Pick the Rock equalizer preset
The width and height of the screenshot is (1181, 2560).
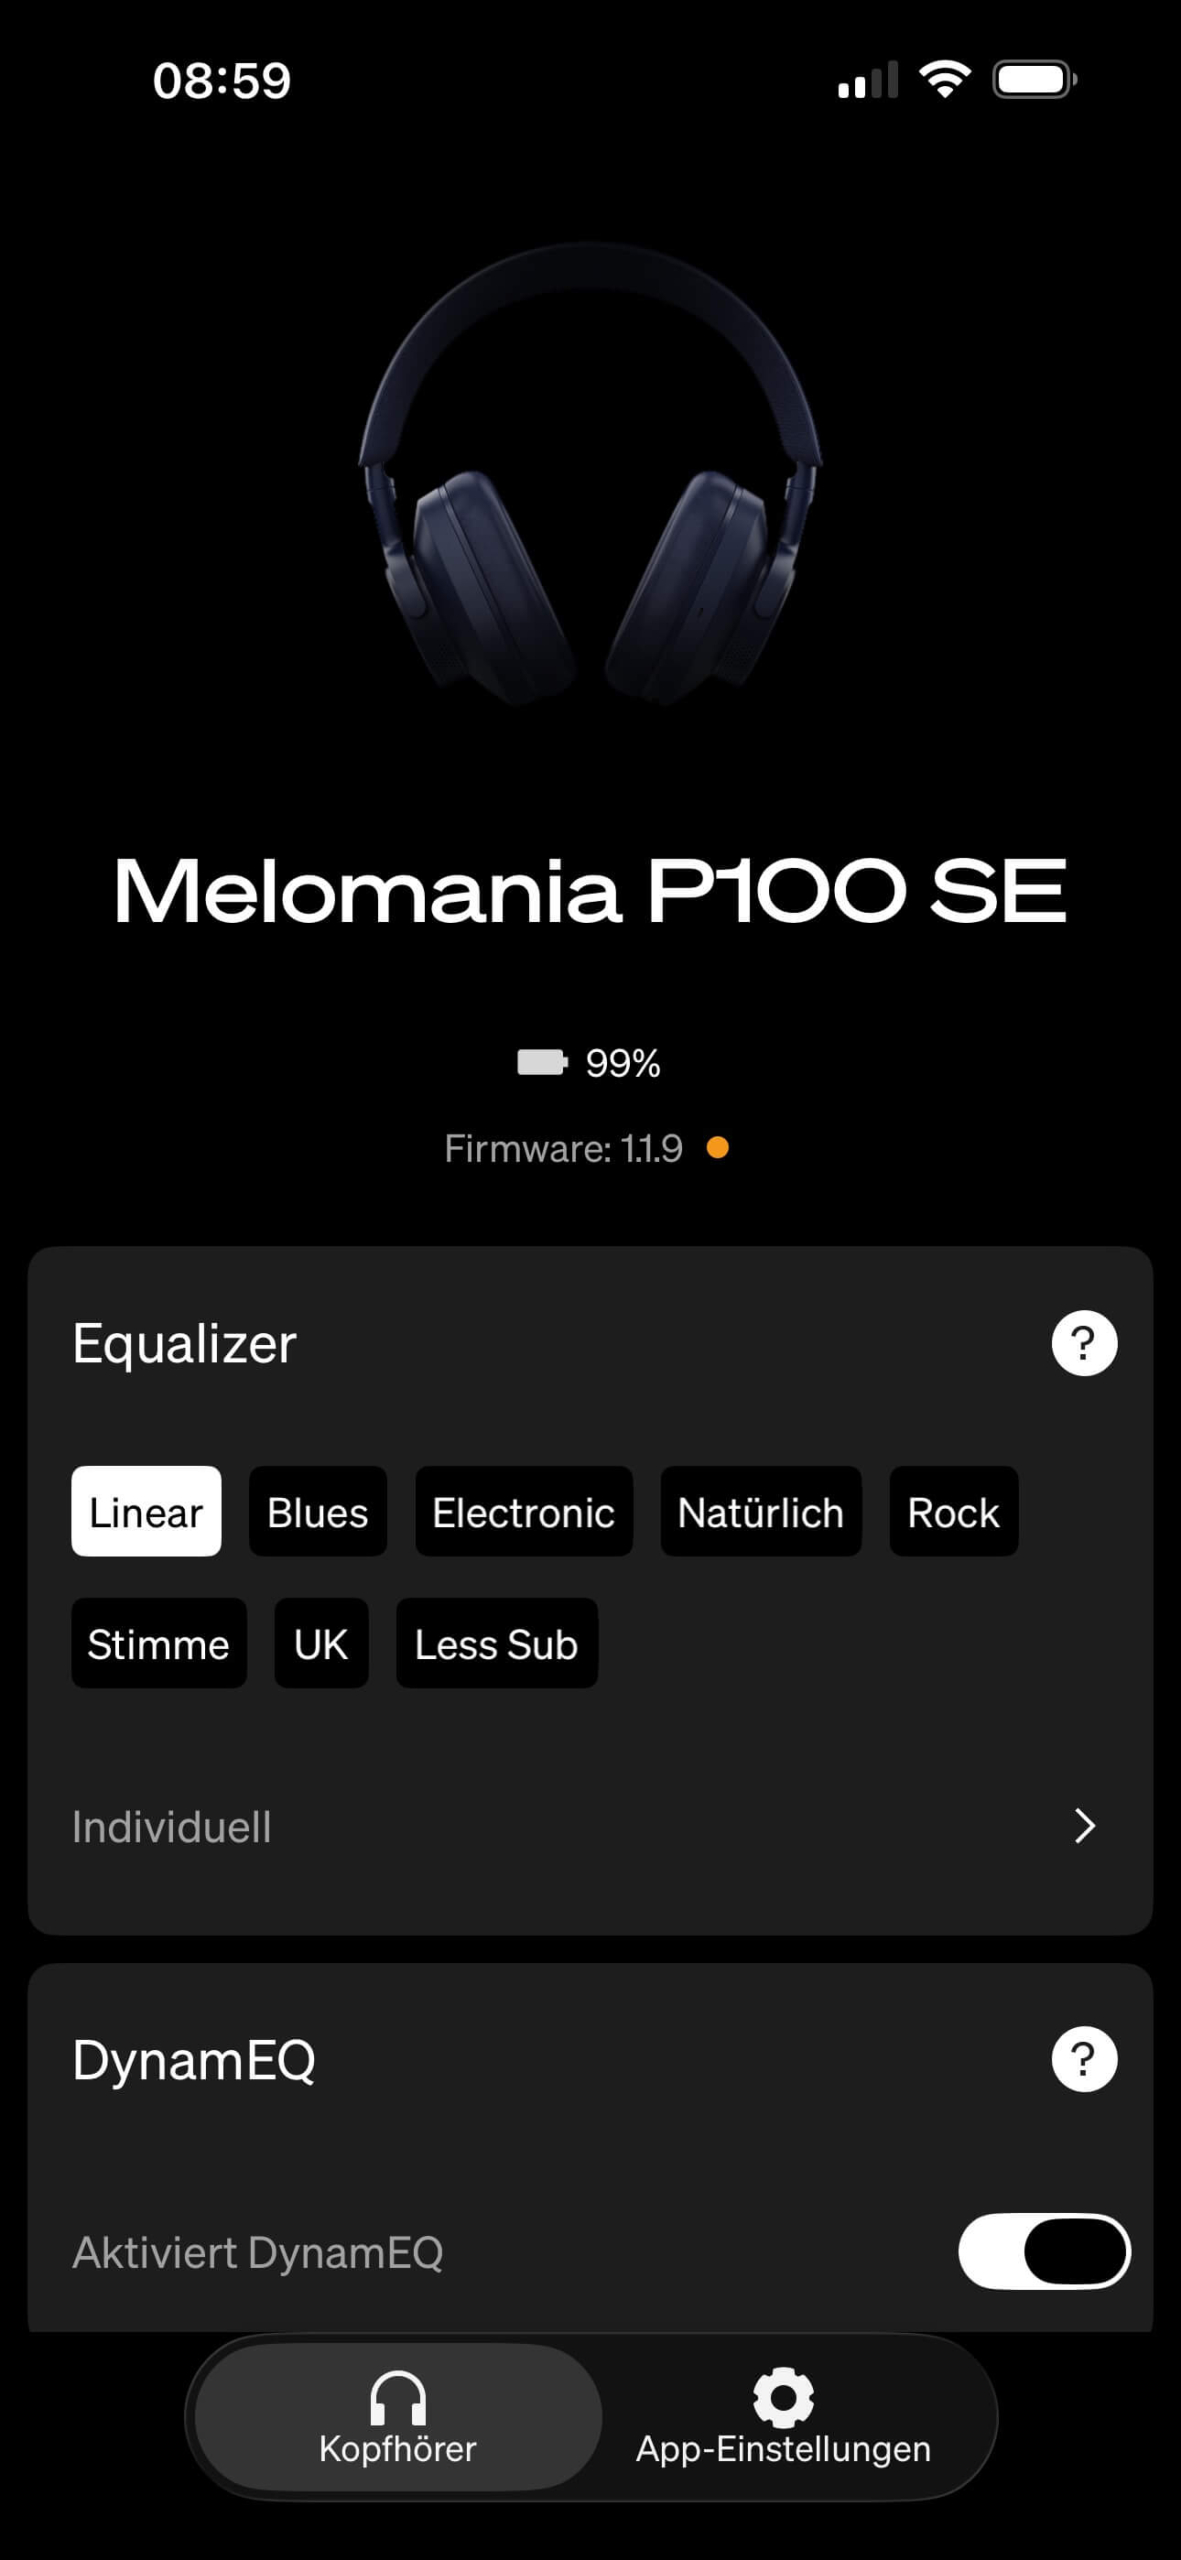pos(954,1511)
